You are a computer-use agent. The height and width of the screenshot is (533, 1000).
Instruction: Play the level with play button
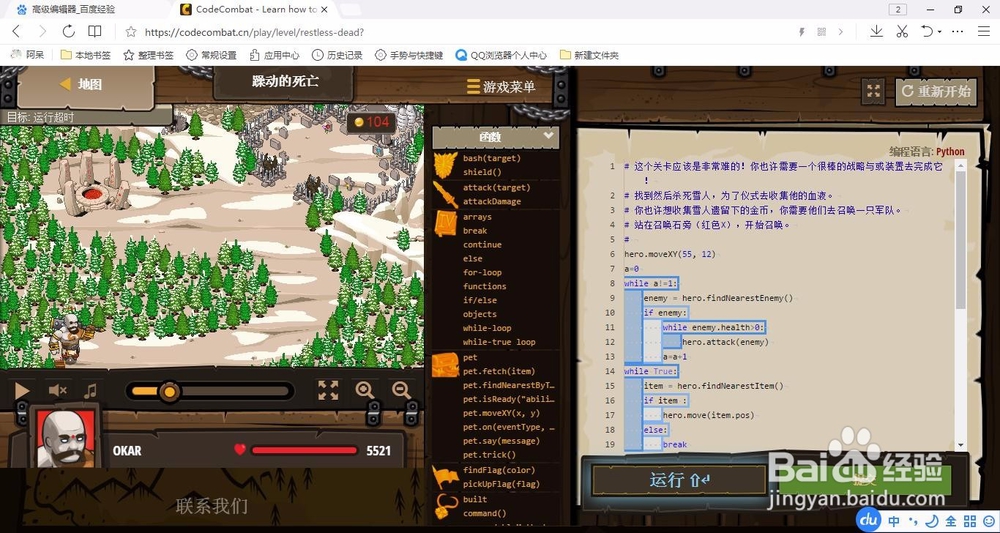point(22,391)
